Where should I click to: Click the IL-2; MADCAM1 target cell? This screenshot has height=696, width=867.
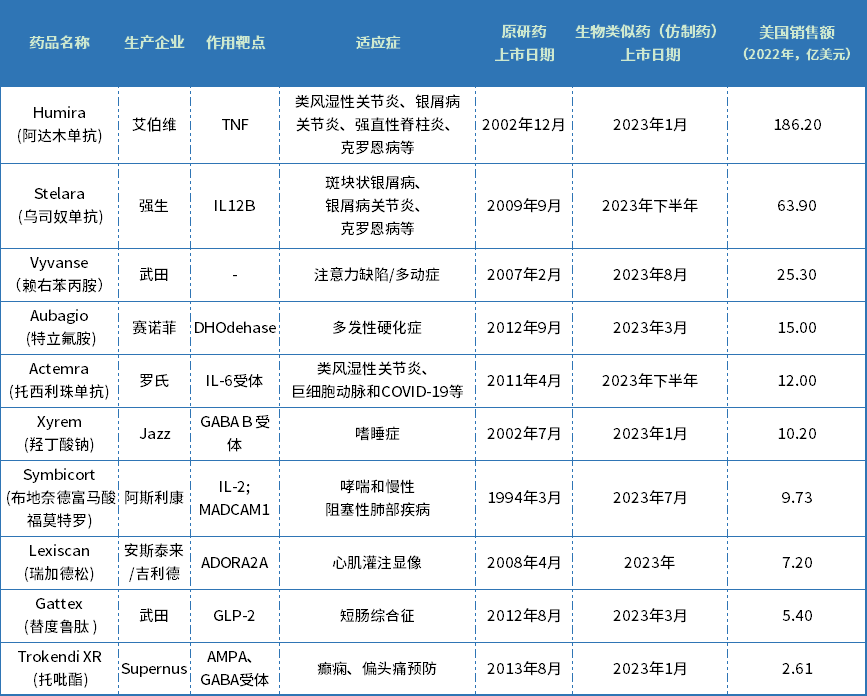[x=234, y=498]
